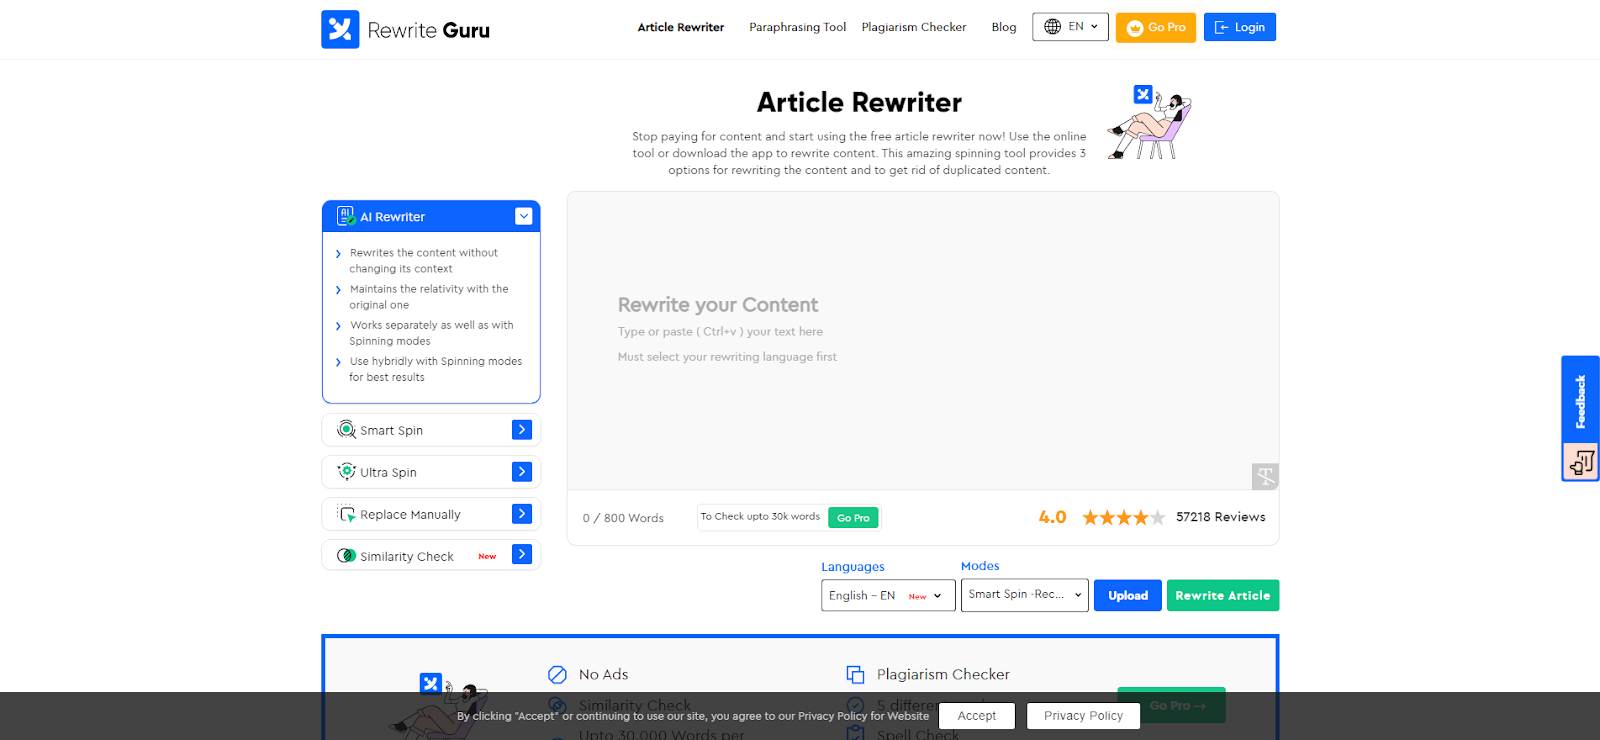1600x740 pixels.
Task: Open the Plagiarism Checker nav link
Action: [914, 27]
